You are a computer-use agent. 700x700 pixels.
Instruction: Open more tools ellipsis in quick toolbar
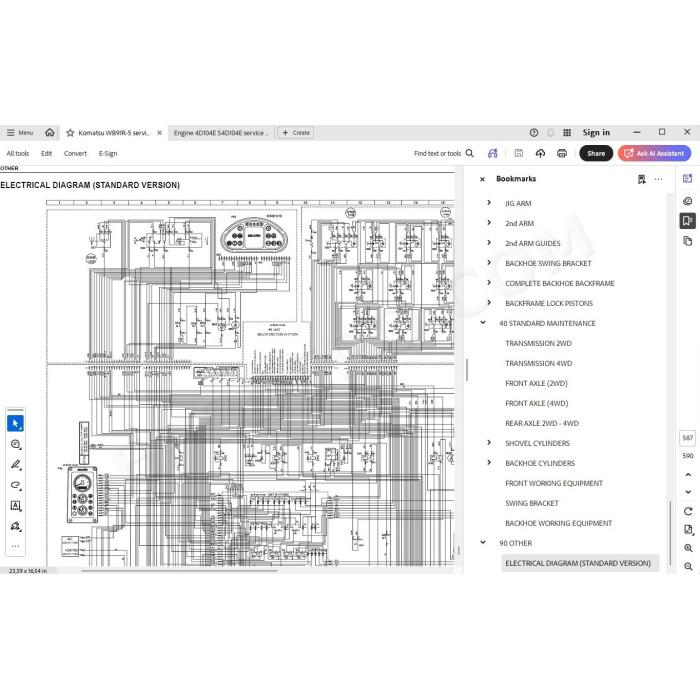coord(16,546)
